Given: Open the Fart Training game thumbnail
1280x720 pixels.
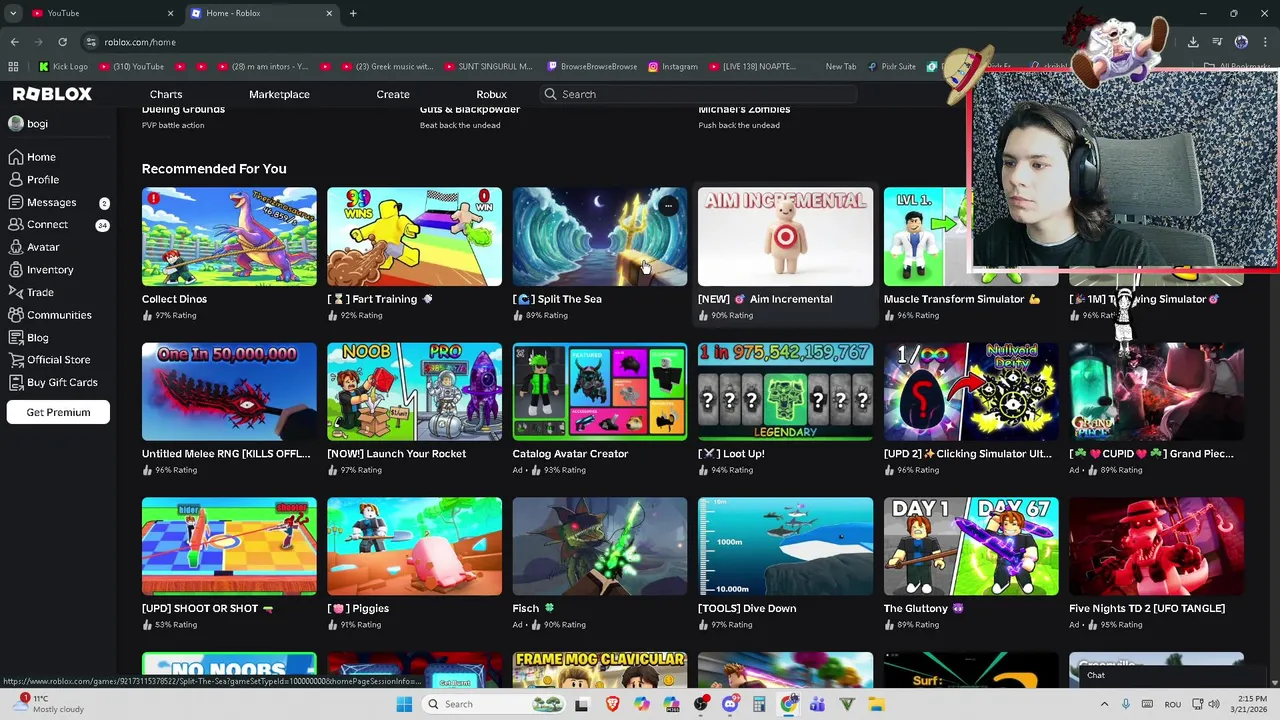Looking at the screenshot, I should [x=414, y=237].
